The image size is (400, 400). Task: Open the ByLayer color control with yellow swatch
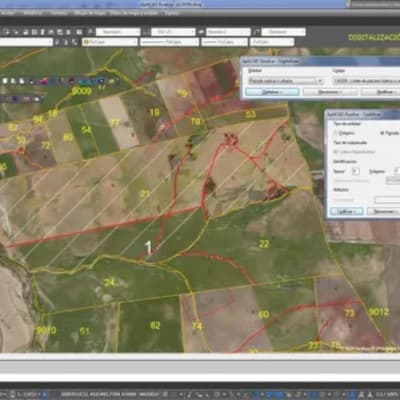110,42
